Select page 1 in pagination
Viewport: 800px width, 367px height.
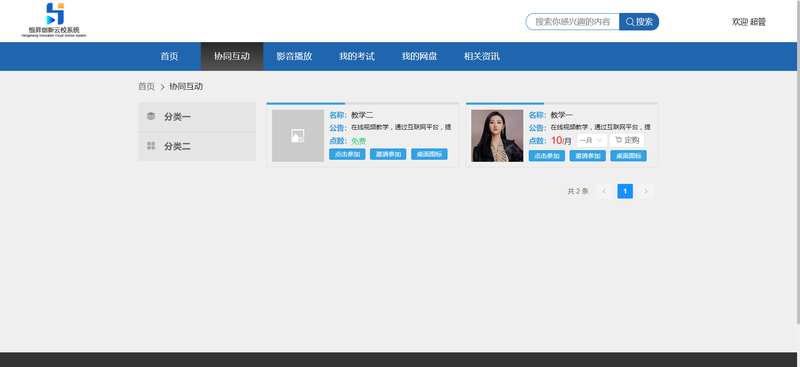pos(625,191)
